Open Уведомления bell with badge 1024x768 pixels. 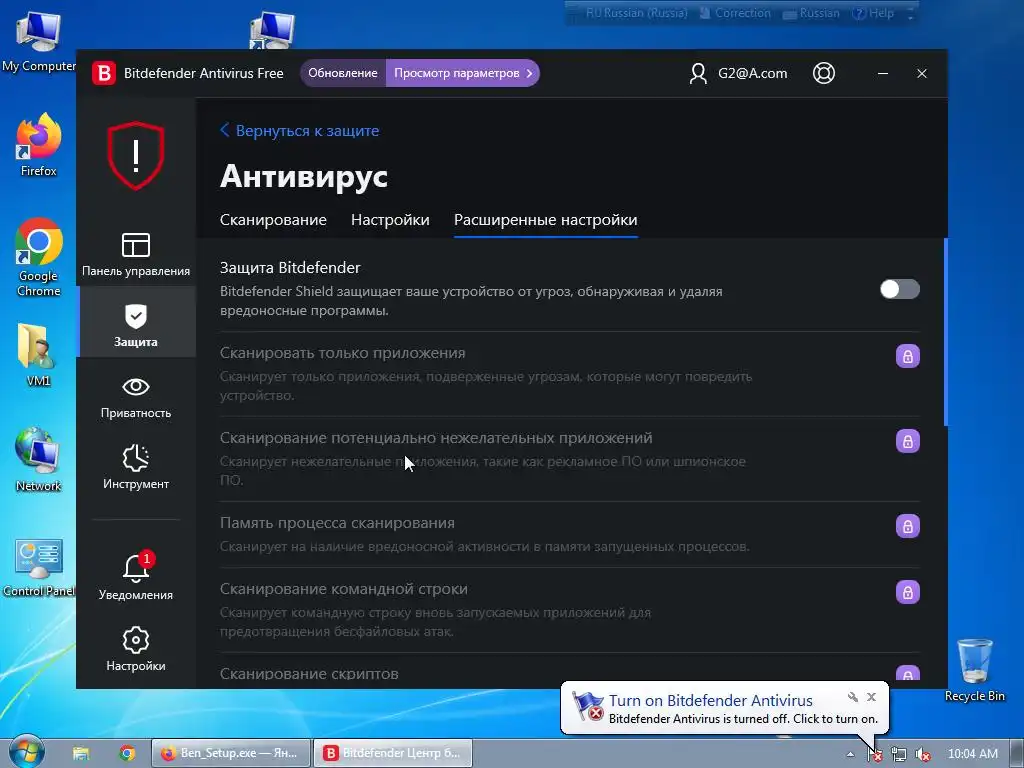(136, 576)
